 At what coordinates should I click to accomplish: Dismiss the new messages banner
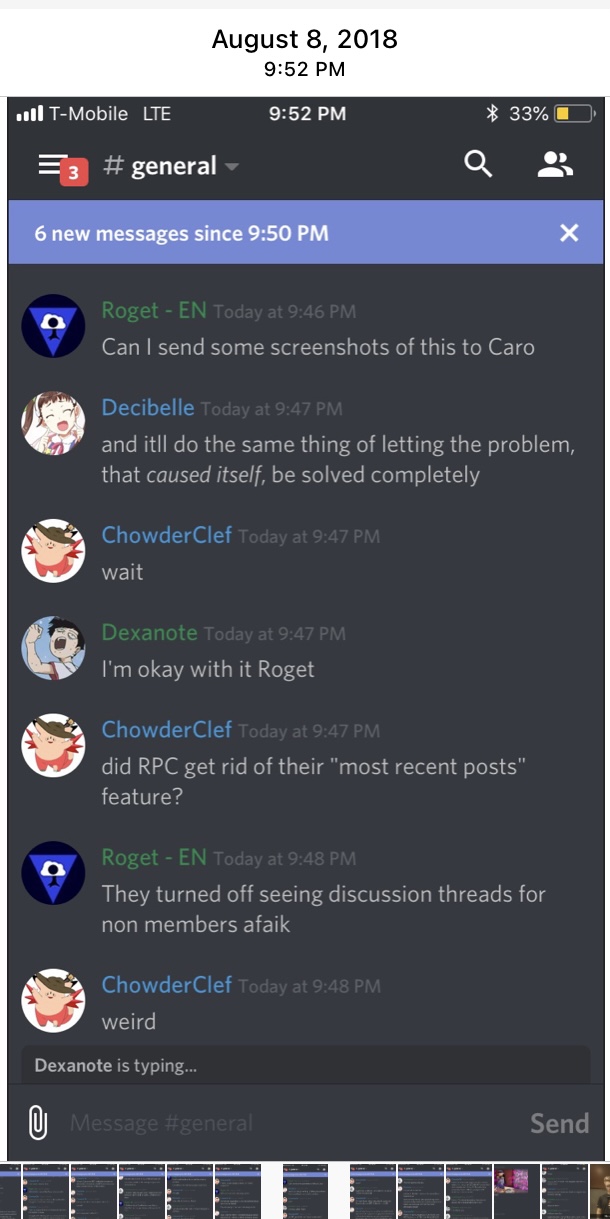pyautogui.click(x=569, y=233)
